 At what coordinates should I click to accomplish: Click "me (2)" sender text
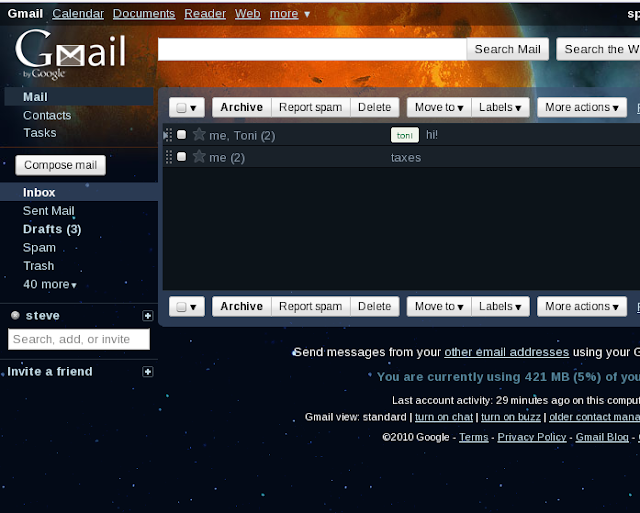pyautogui.click(x=227, y=158)
